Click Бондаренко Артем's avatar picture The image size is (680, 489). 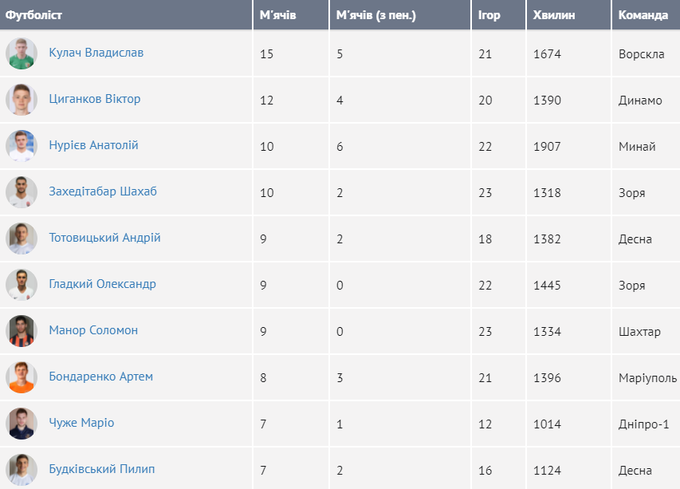21,377
